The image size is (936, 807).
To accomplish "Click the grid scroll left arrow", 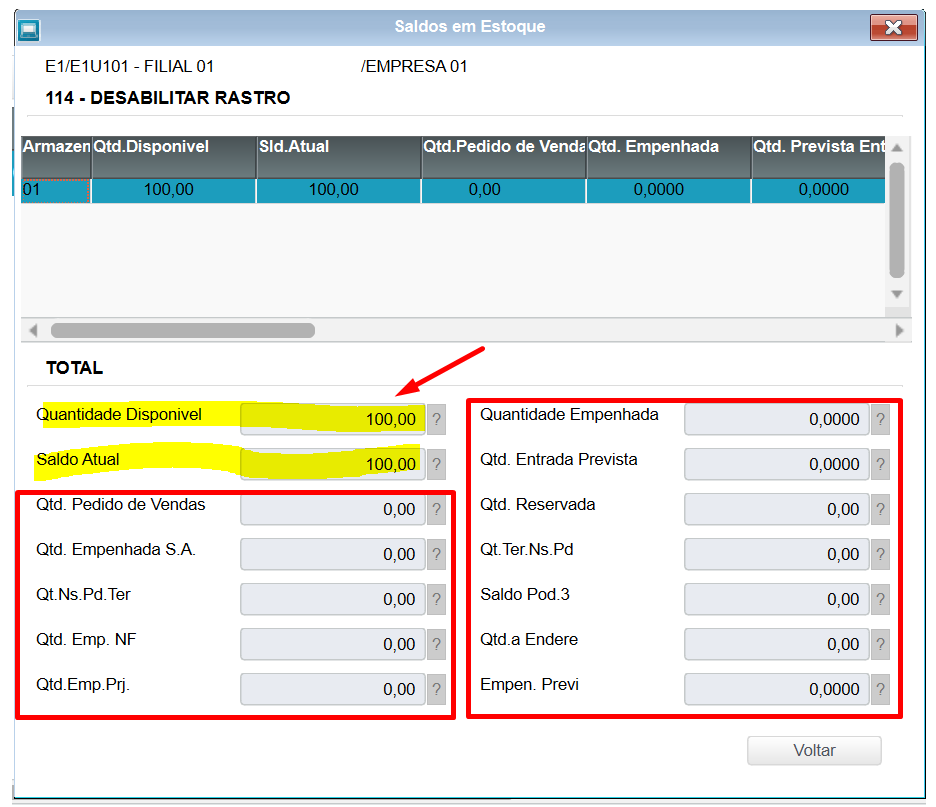I will tap(33, 330).
